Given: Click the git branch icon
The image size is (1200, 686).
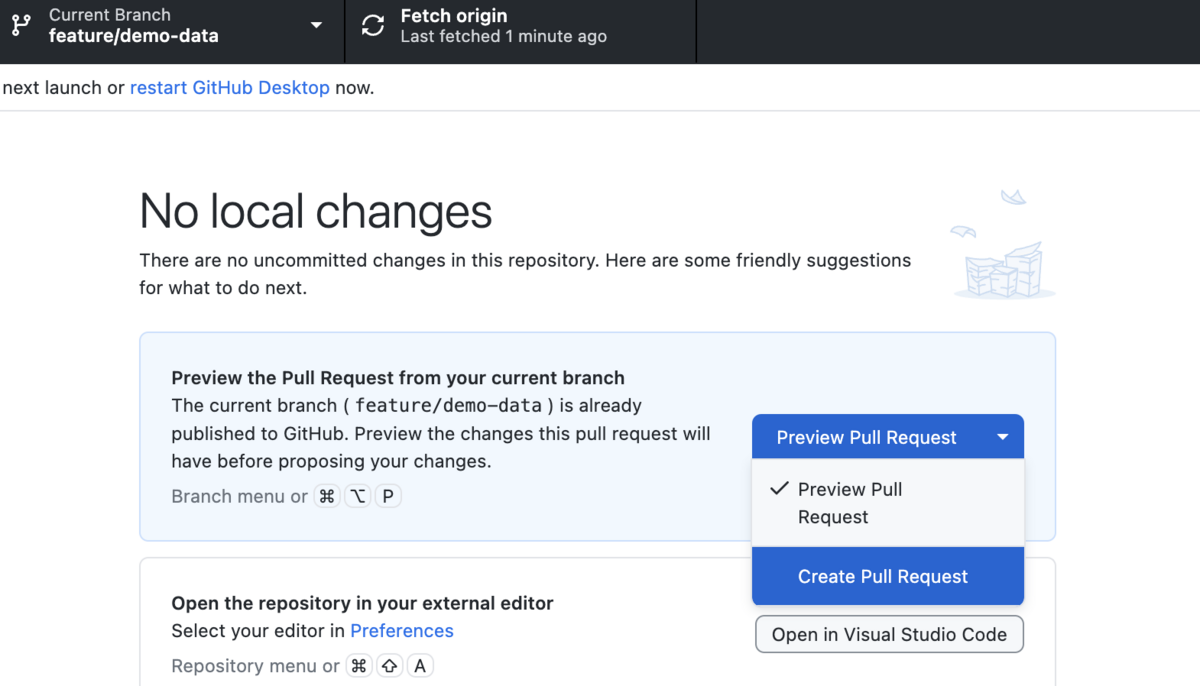Looking at the screenshot, I should click(x=21, y=26).
